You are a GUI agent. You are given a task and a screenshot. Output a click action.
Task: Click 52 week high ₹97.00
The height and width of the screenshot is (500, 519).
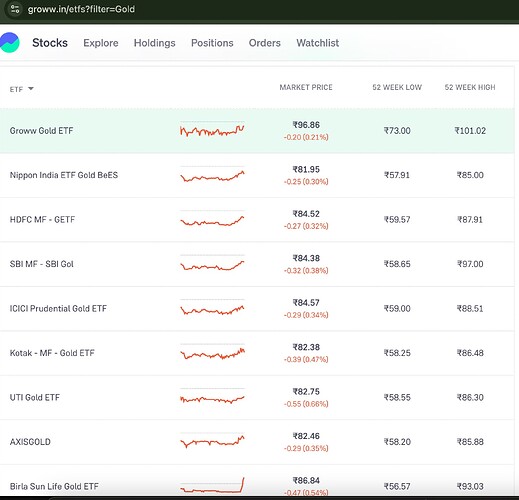click(x=470, y=264)
